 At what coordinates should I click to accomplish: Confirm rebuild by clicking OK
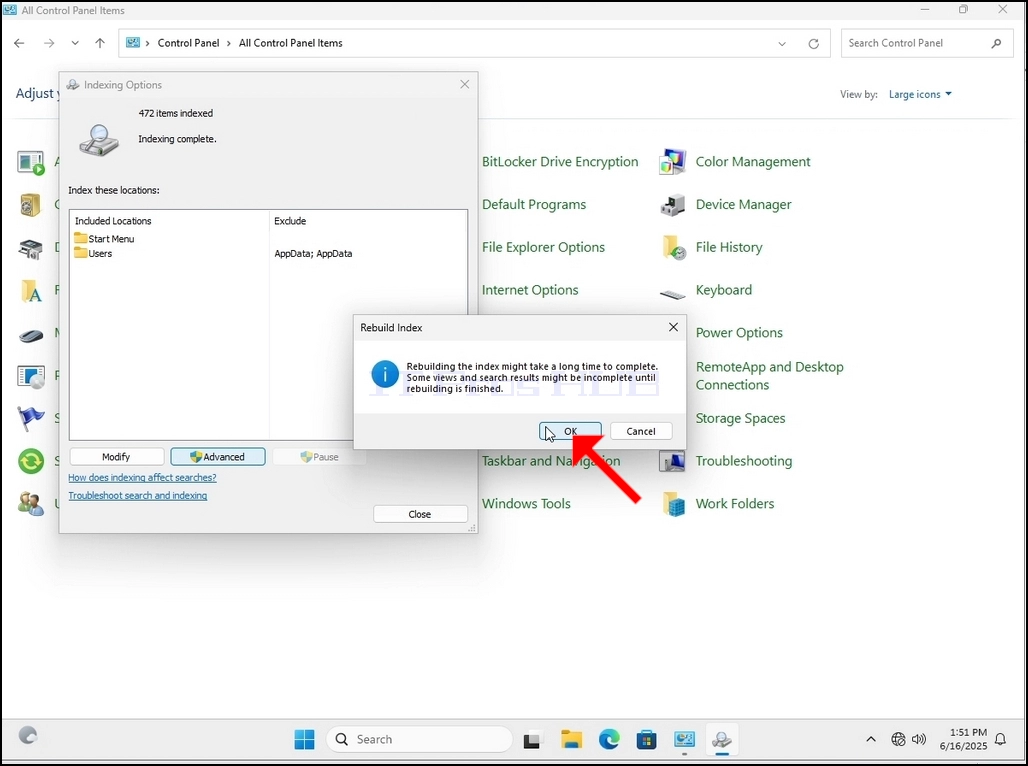pyautogui.click(x=570, y=431)
